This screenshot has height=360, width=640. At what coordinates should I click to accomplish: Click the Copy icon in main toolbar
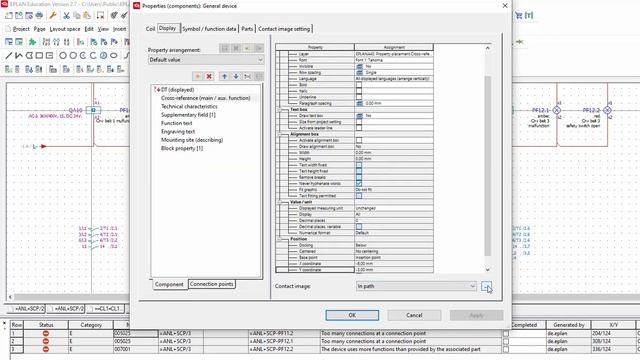point(77,16)
